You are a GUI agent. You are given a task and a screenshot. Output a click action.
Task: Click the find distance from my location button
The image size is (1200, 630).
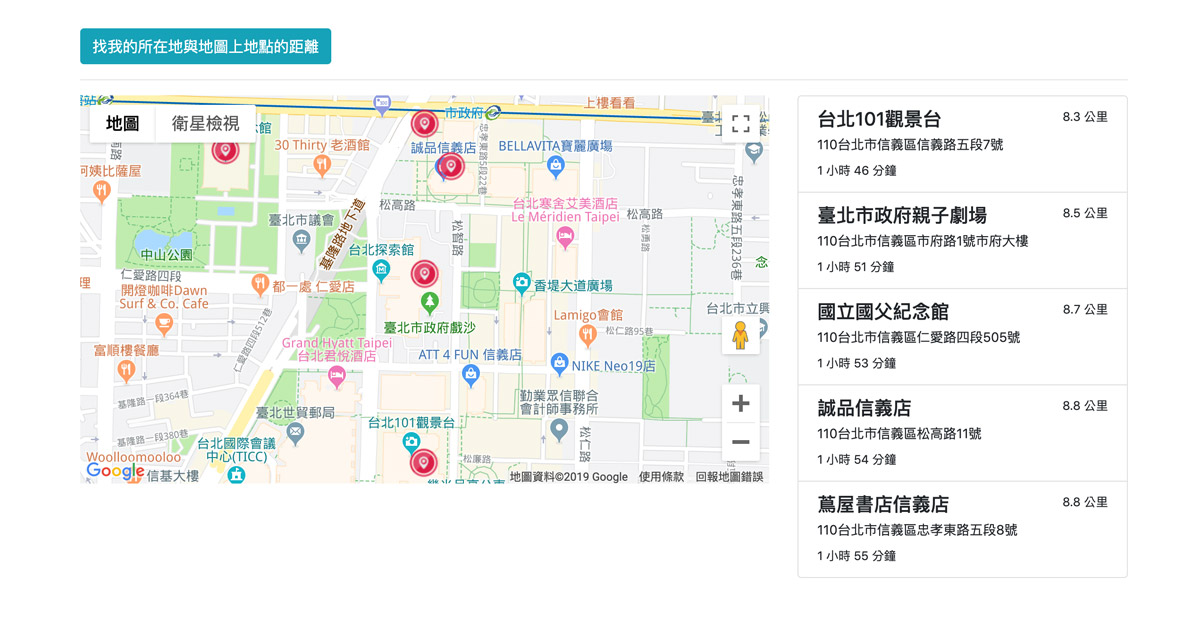205,47
